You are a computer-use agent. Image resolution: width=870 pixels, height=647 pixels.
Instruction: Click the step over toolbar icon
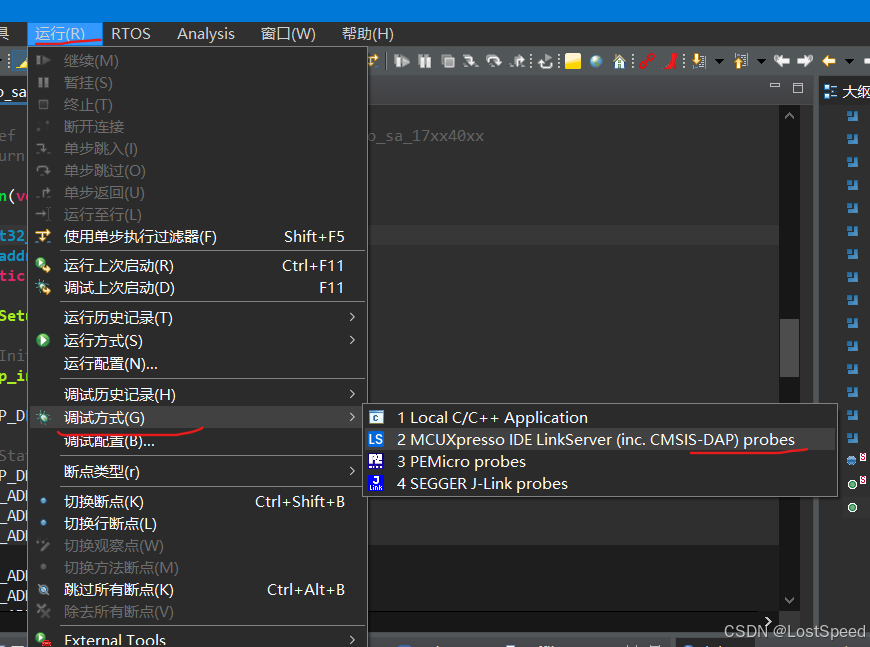(494, 61)
